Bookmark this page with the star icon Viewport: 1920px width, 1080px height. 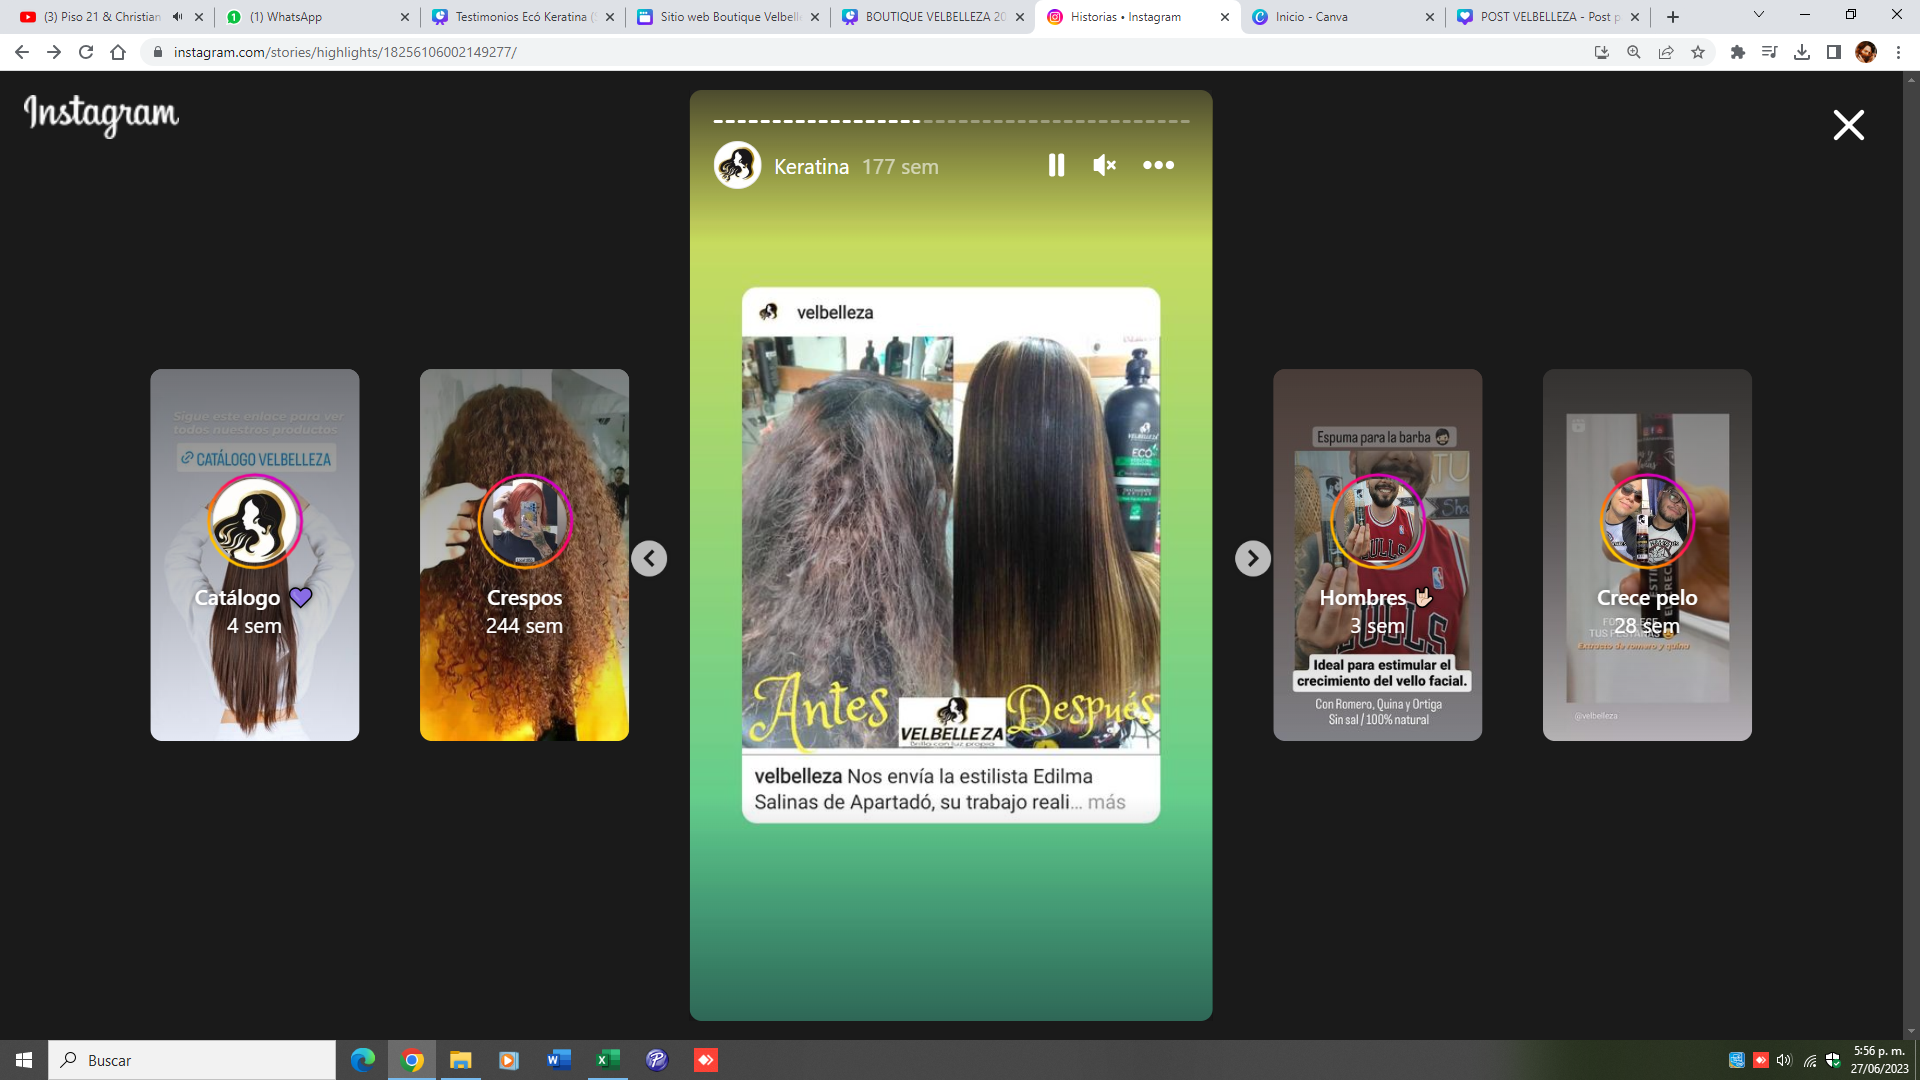click(x=1698, y=52)
